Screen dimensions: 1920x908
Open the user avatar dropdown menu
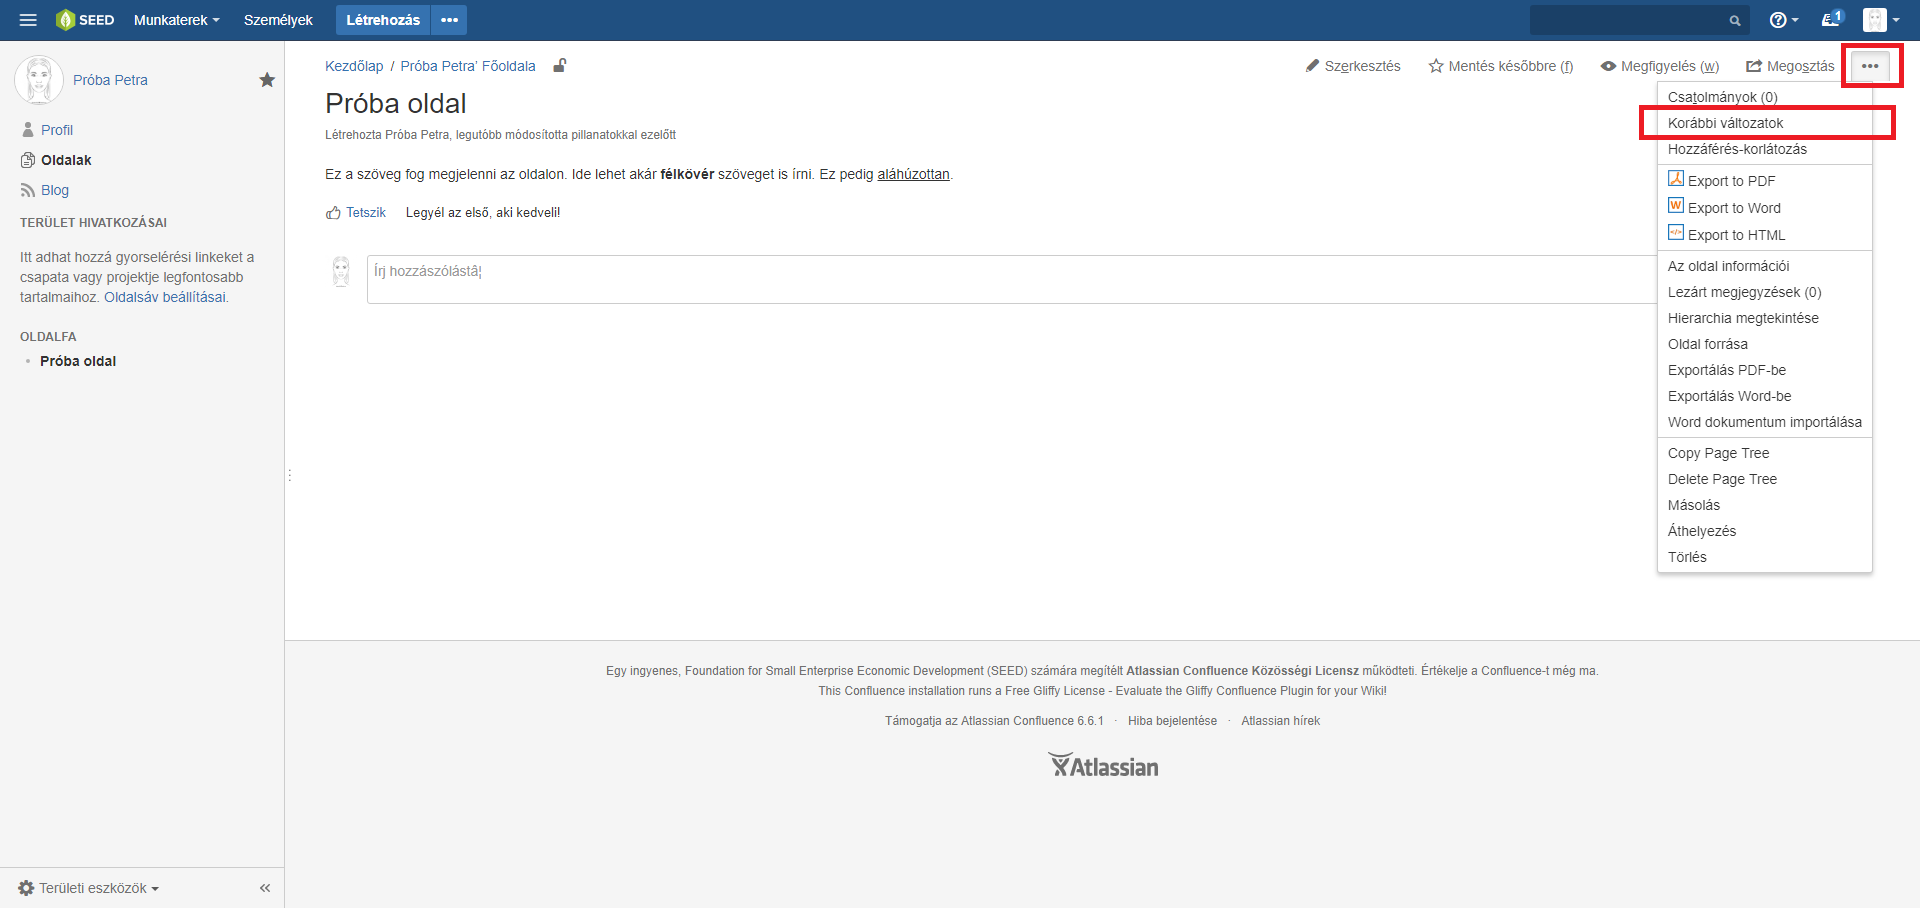1880,20
